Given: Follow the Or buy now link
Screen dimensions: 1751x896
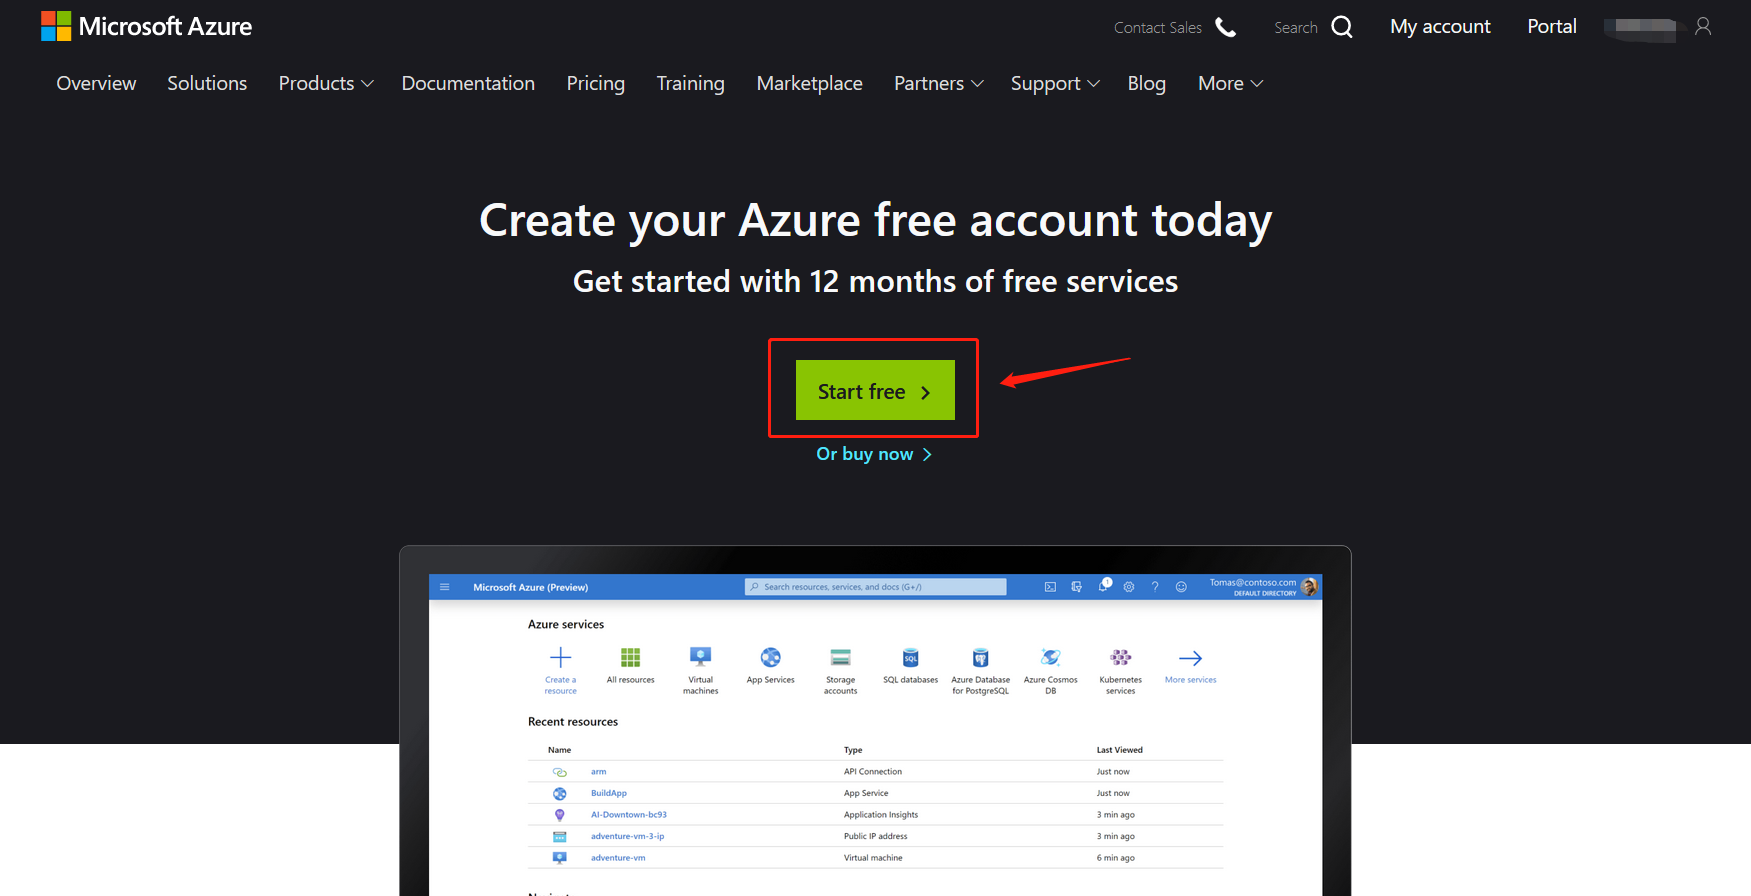Looking at the screenshot, I should [x=873, y=454].
